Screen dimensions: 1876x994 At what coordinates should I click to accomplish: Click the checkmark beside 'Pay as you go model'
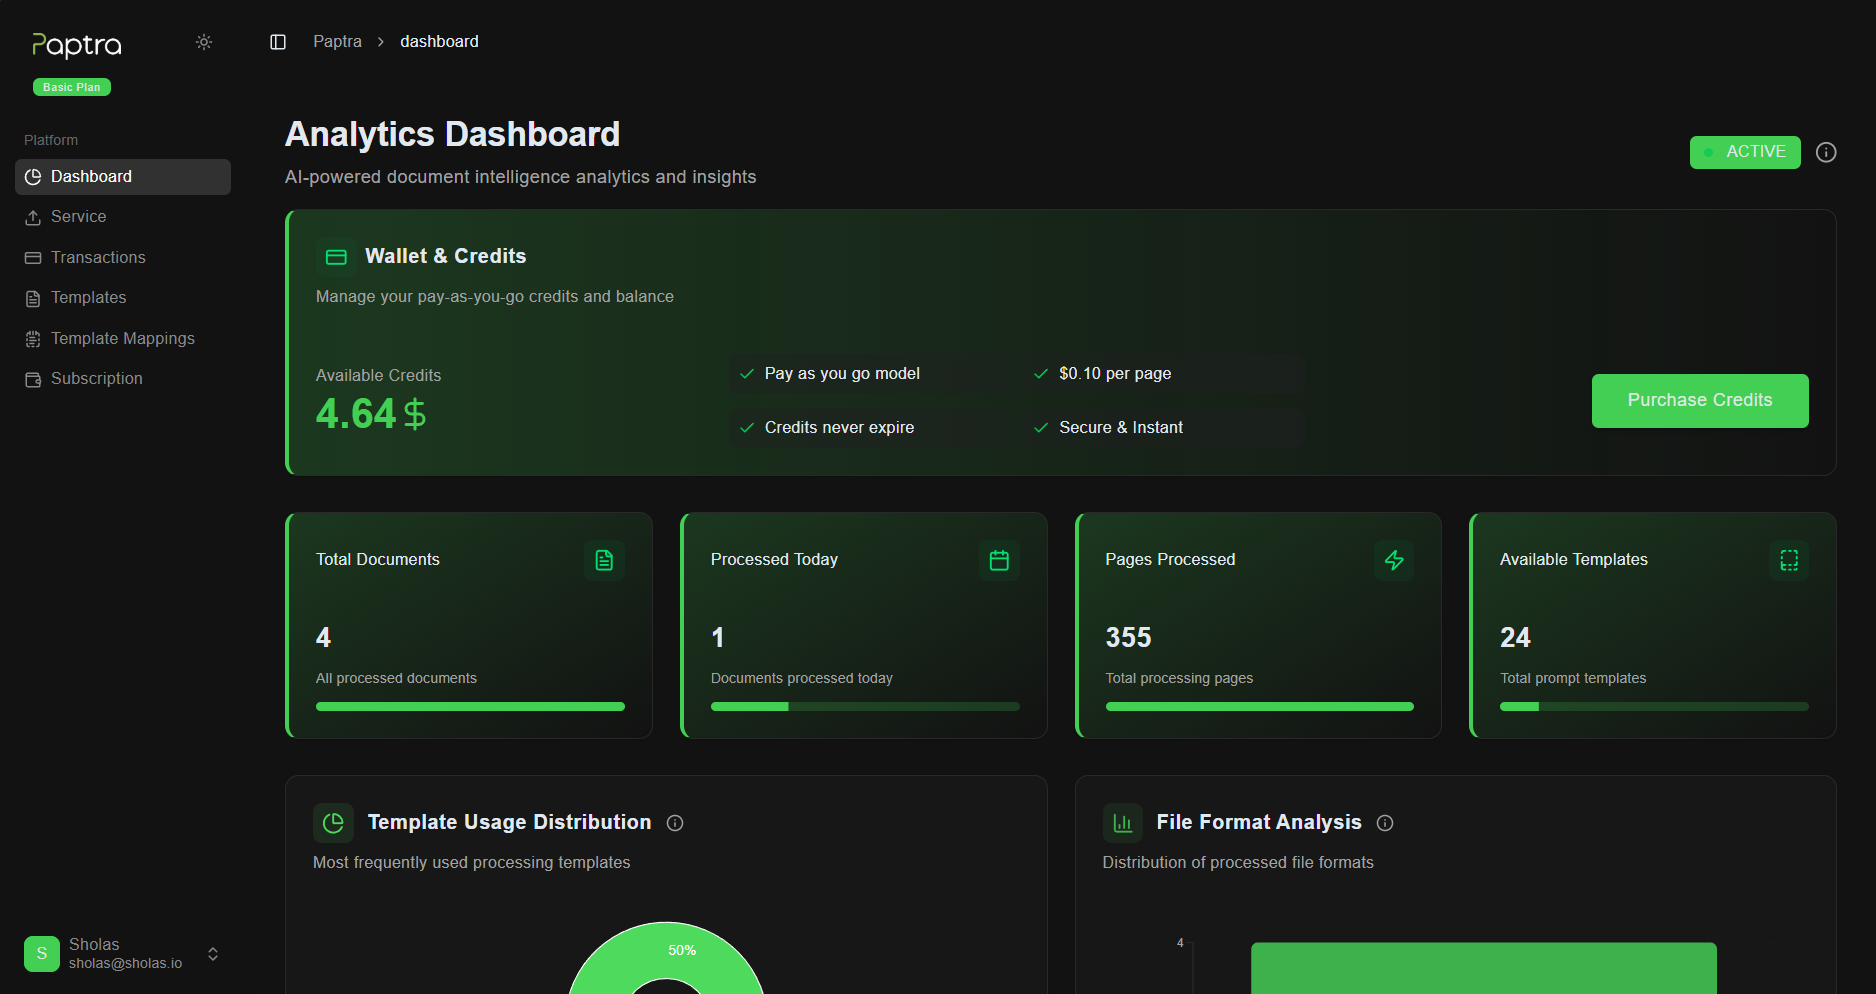746,374
